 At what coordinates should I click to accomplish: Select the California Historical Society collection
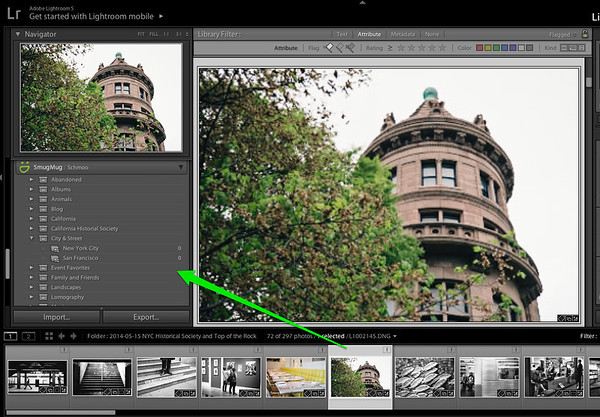85,228
